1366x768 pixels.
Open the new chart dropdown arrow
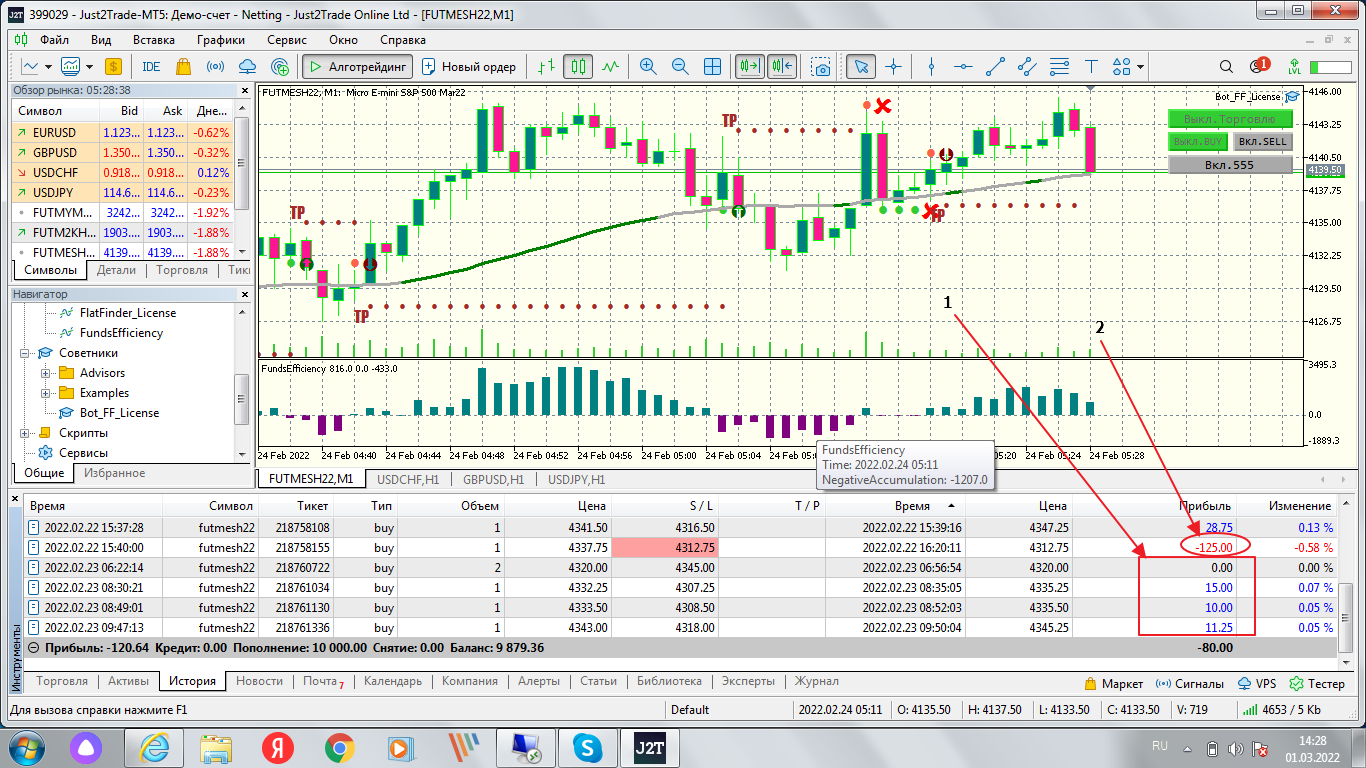point(47,67)
